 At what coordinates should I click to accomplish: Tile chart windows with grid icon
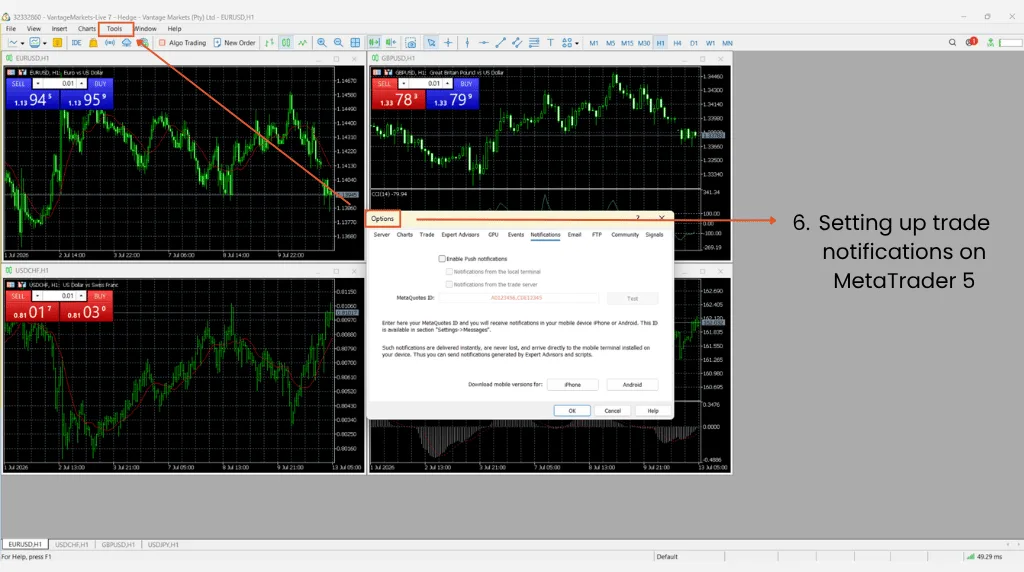pos(355,43)
